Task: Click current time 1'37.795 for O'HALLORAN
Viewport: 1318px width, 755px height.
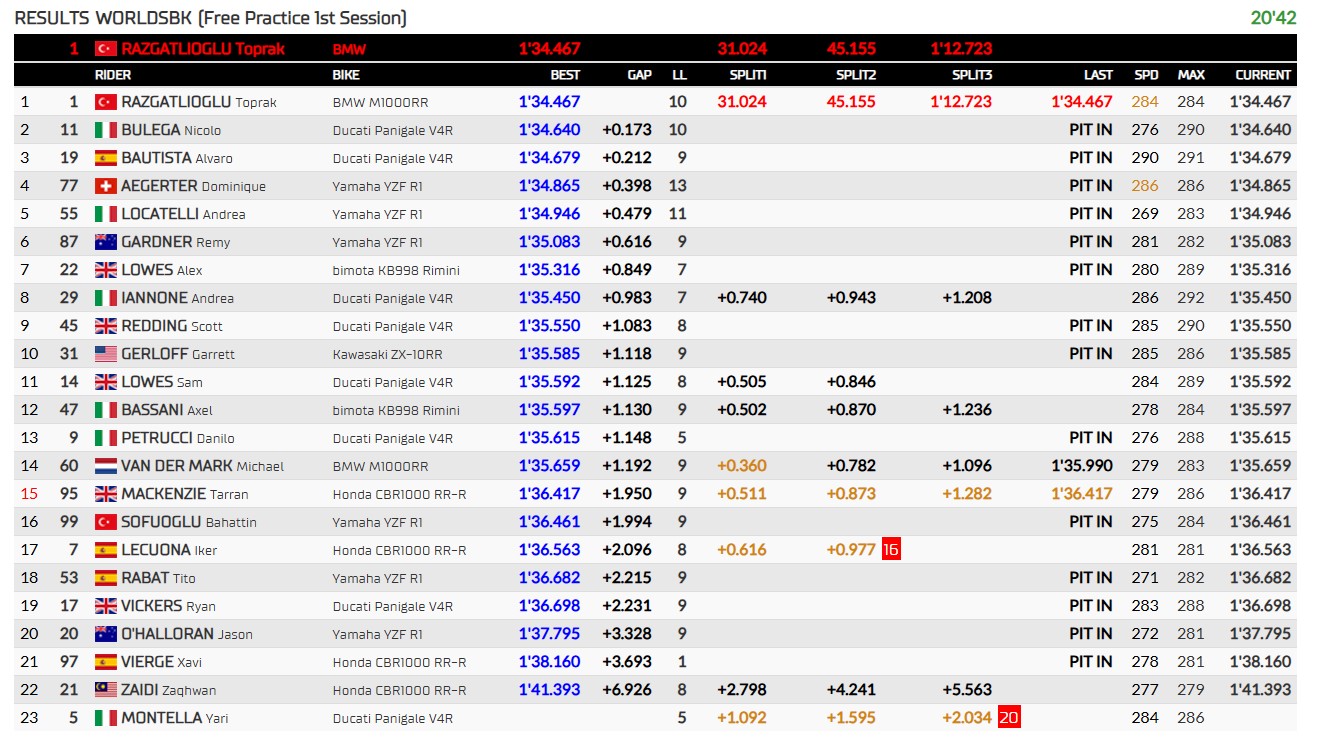Action: (1260, 633)
